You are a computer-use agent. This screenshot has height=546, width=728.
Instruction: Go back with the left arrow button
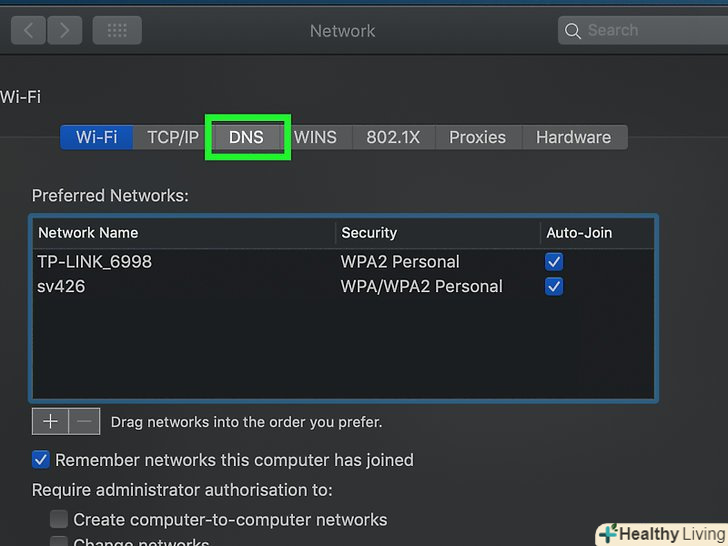[28, 30]
